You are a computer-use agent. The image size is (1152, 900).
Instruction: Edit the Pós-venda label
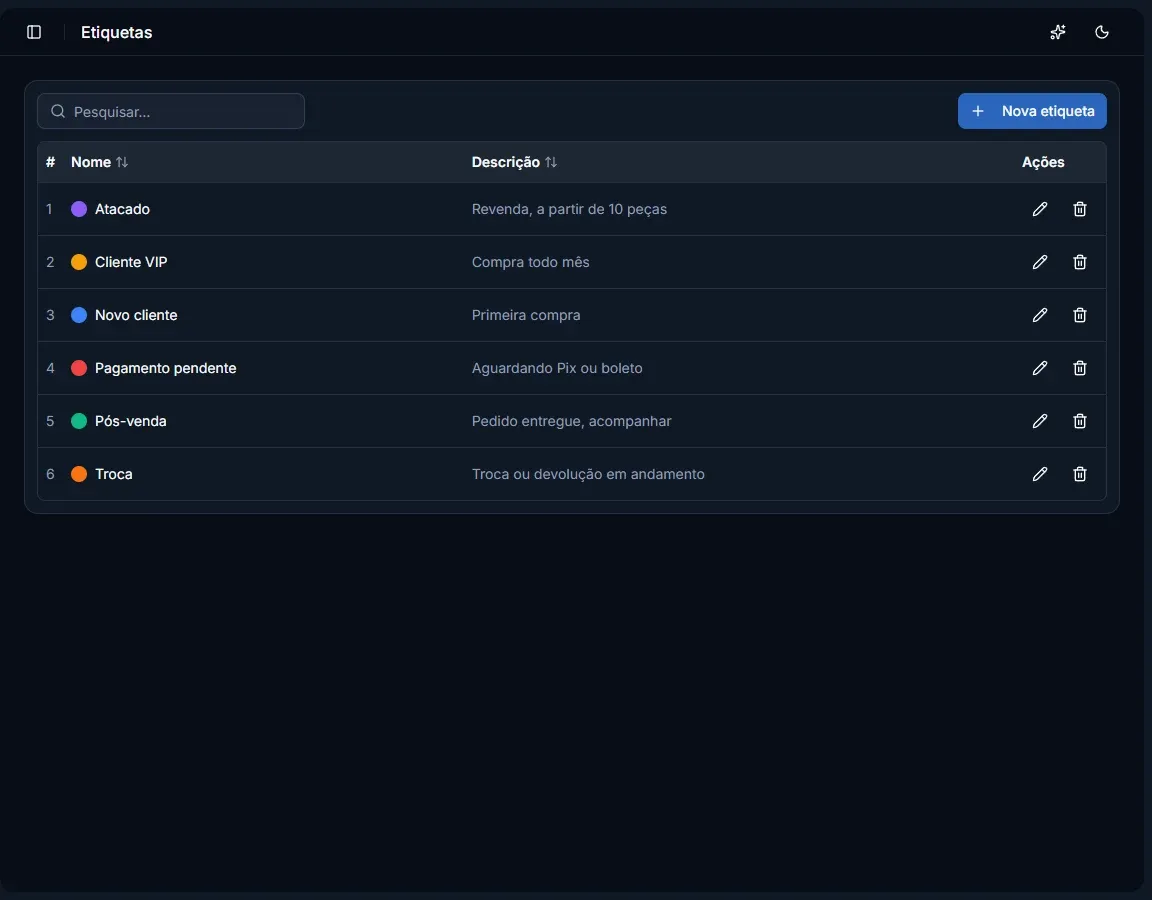point(1040,421)
